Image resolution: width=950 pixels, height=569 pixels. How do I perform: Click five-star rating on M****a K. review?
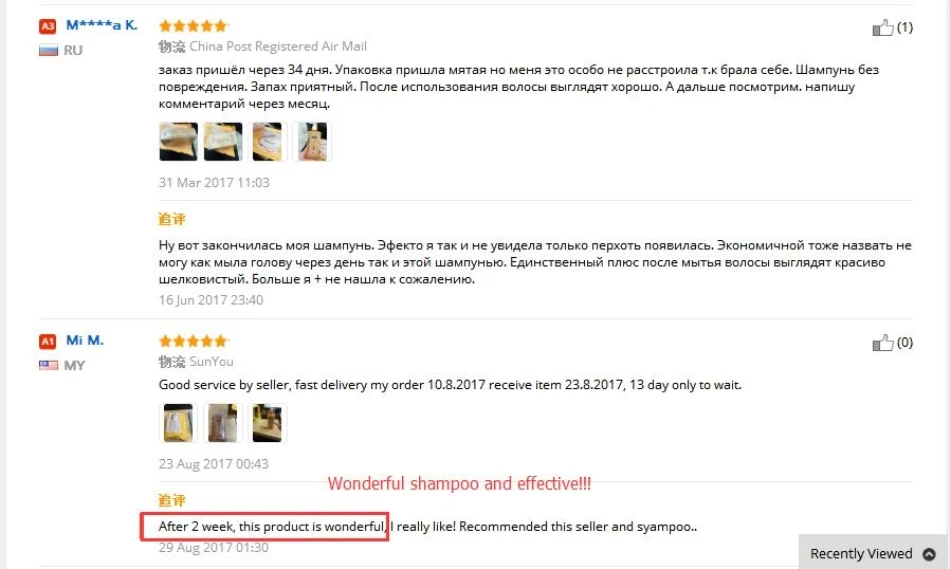pyautogui.click(x=193, y=25)
